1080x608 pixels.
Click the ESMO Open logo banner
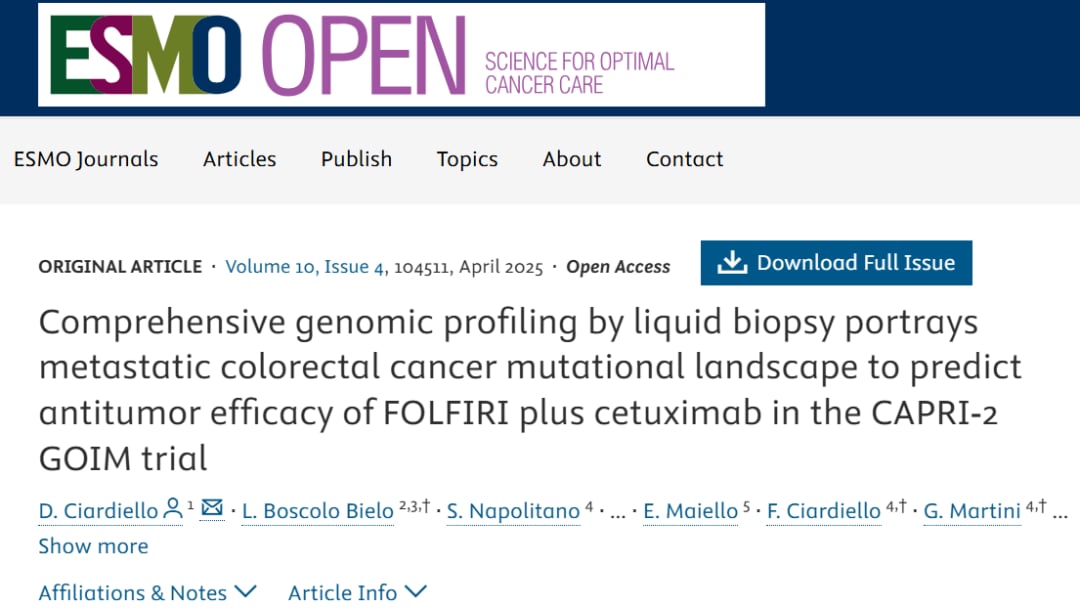401,54
